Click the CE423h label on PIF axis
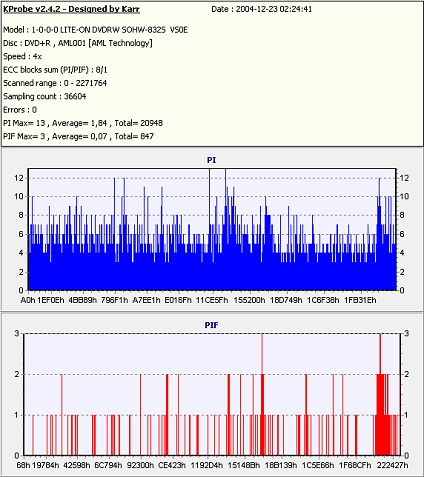 coord(172,465)
